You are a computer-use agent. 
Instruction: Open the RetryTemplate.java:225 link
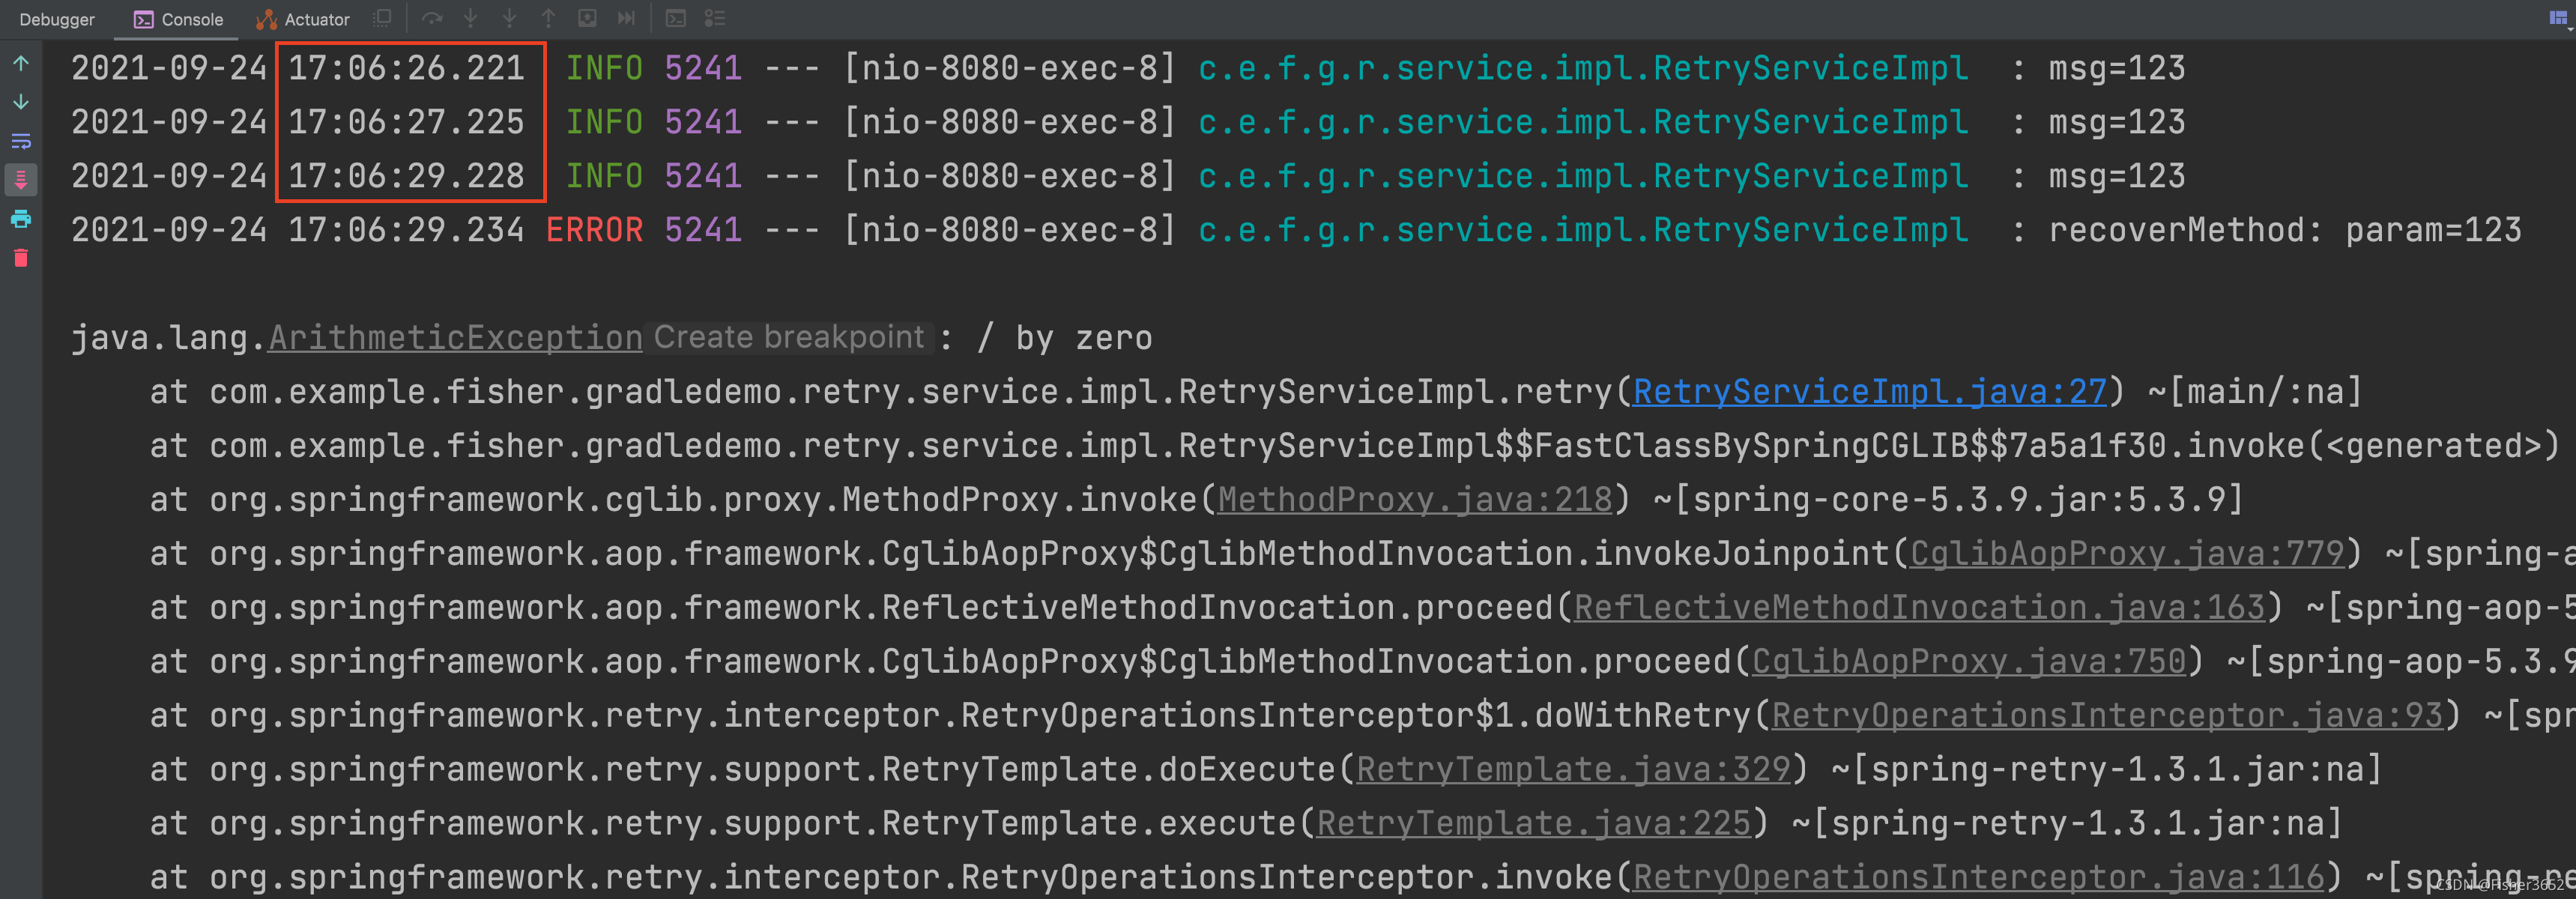tap(1534, 824)
